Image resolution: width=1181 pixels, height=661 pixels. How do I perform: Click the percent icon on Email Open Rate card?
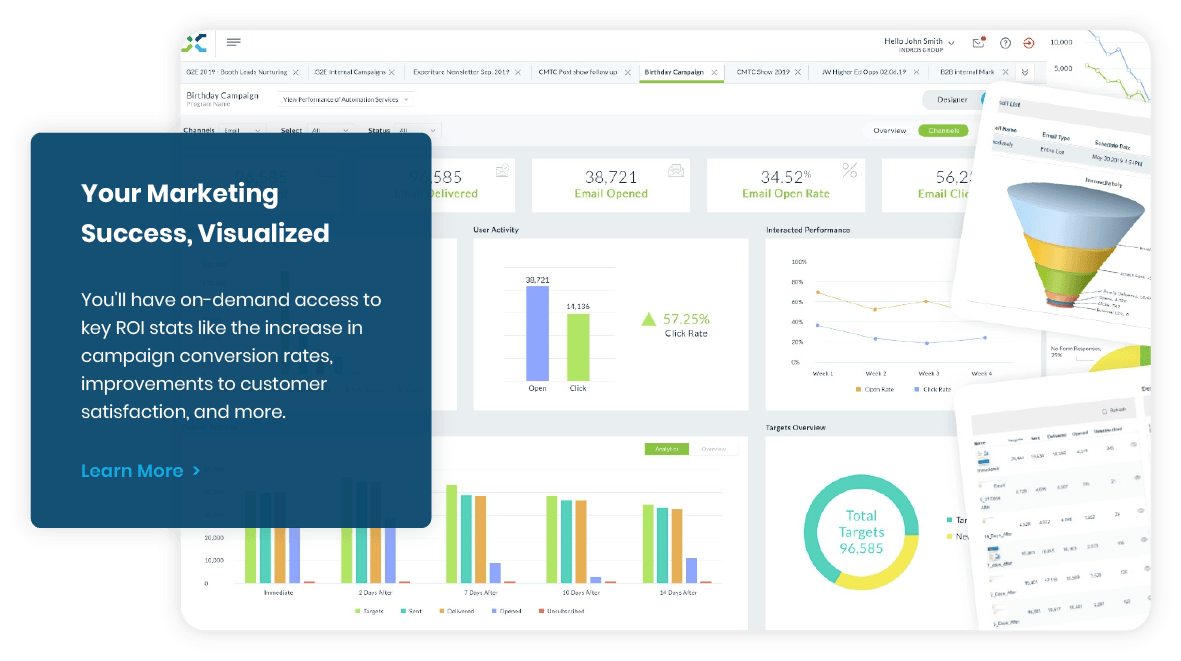coord(850,170)
